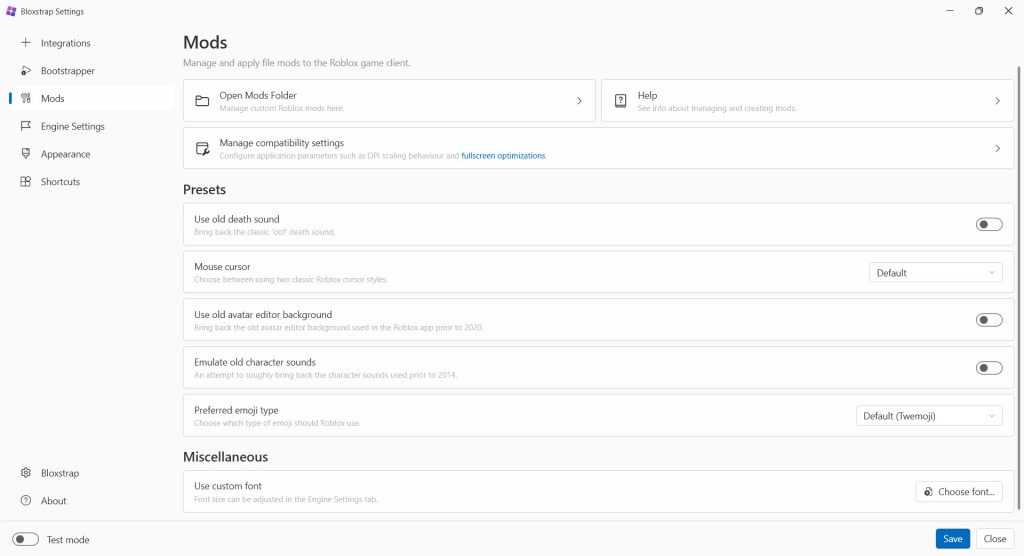This screenshot has width=1024, height=556.
Task: Click the Bloxstrap gear icon
Action: (25, 472)
